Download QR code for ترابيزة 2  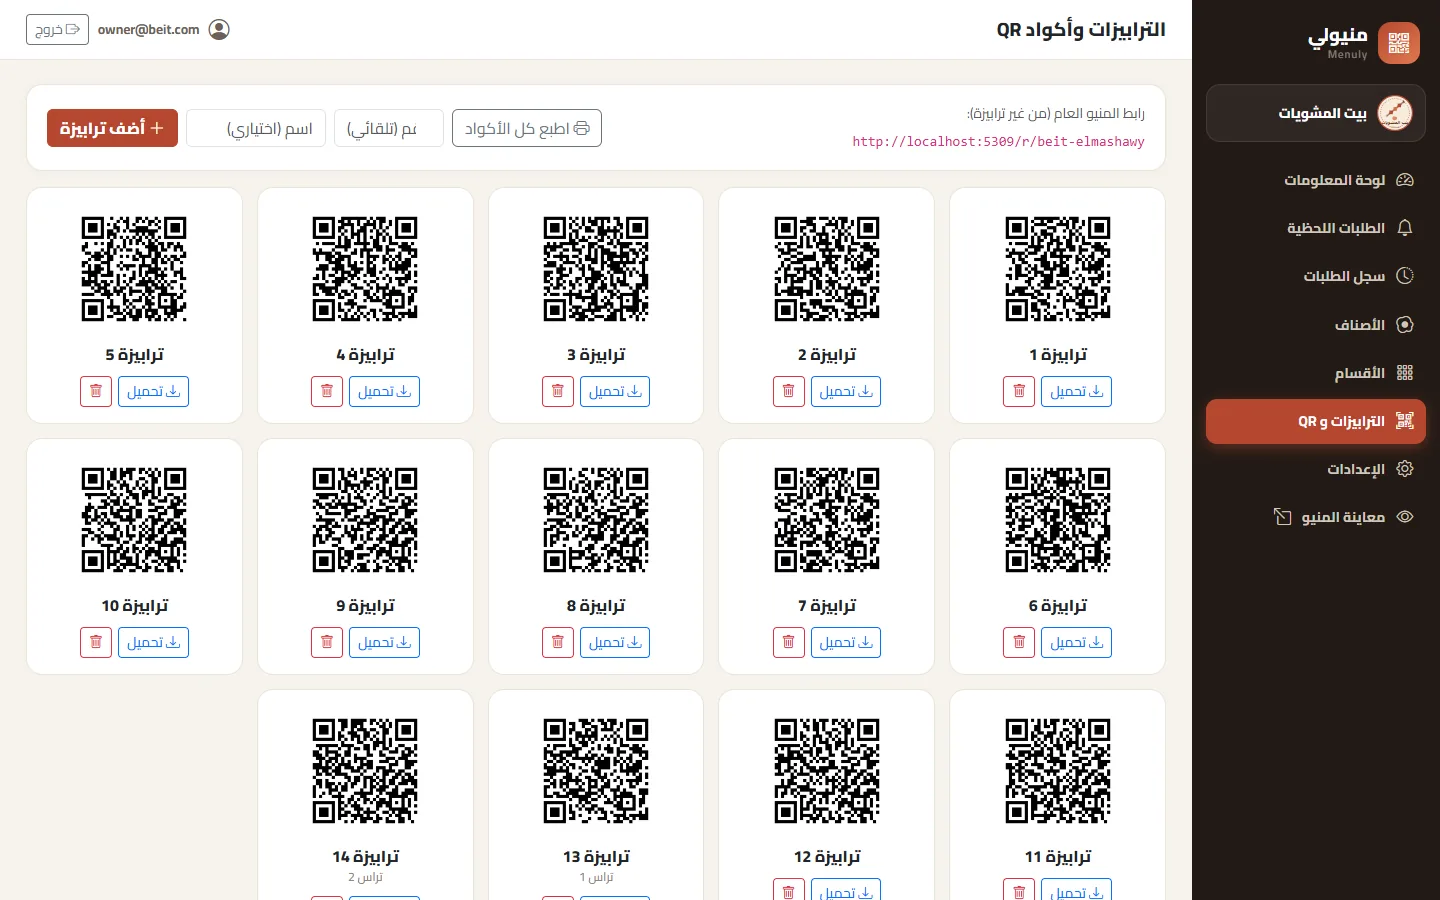846,391
